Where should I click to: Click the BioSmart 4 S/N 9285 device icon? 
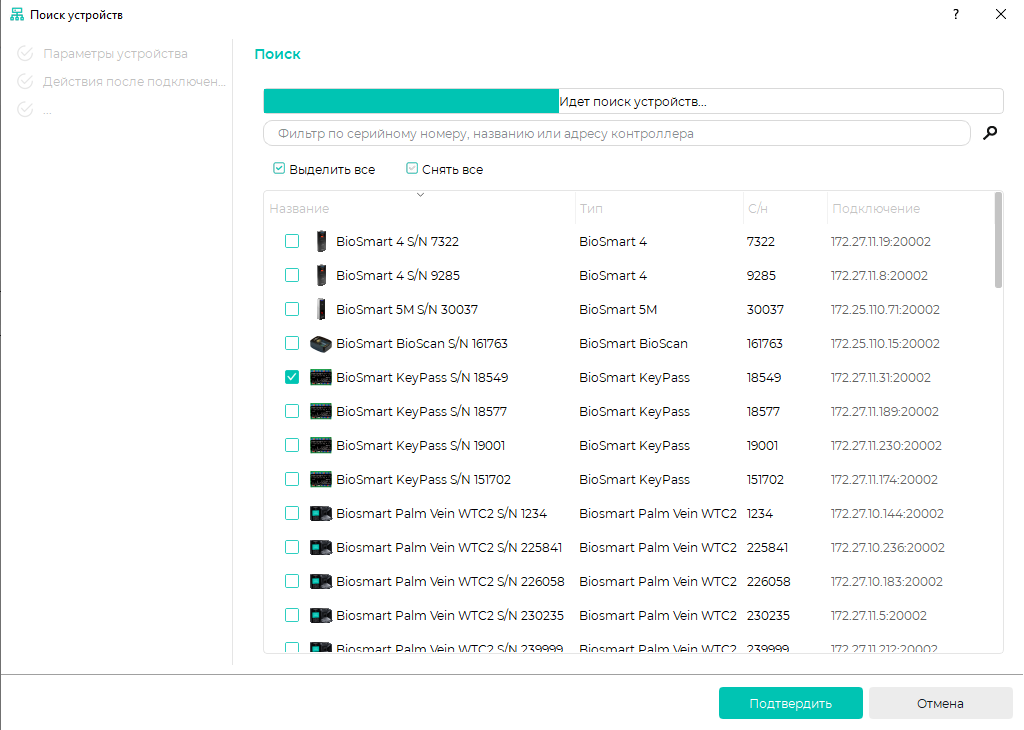tap(321, 276)
